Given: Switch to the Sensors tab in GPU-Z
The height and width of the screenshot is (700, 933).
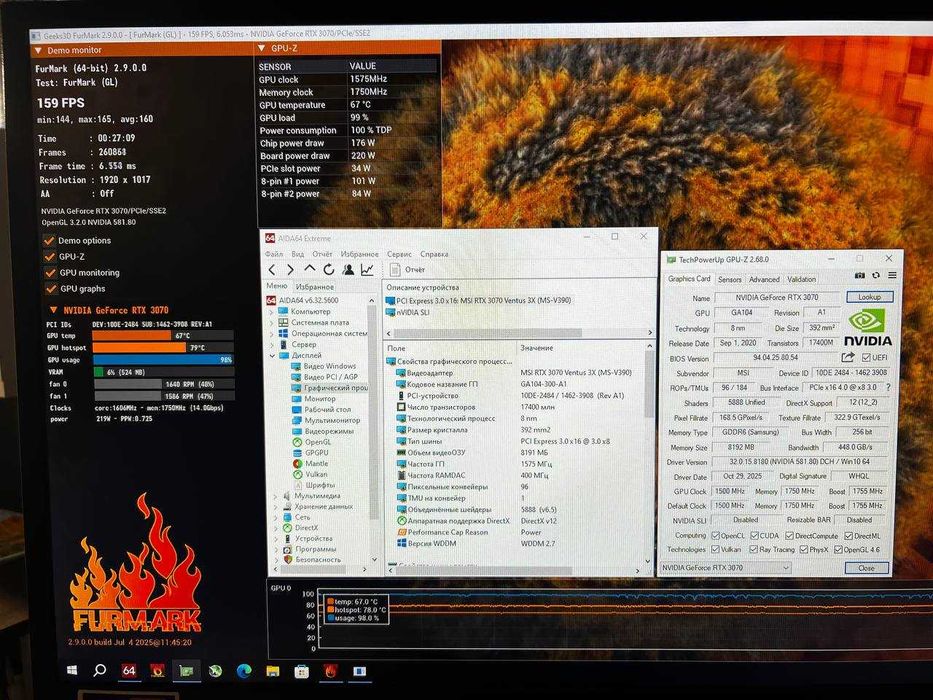Looking at the screenshot, I should click(730, 279).
